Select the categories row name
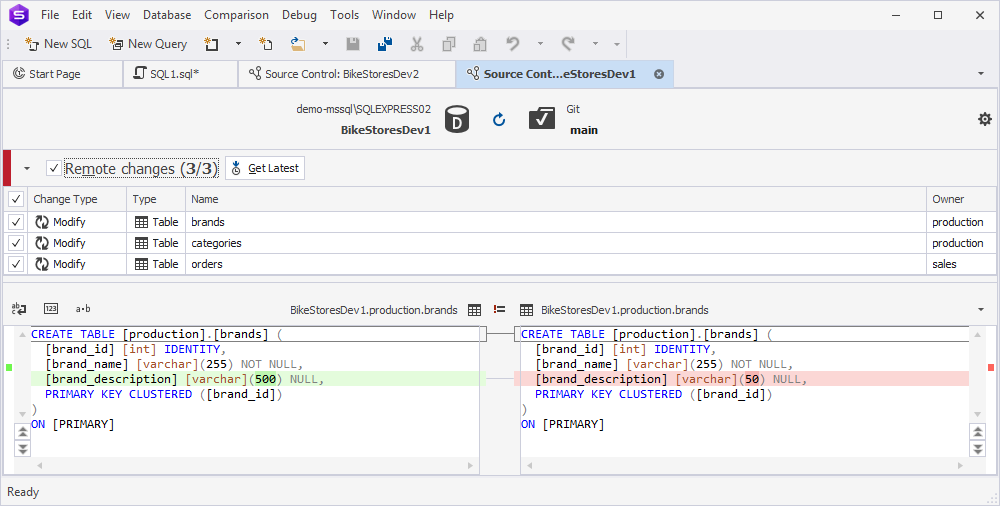This screenshot has height=506, width=1000. (x=216, y=243)
